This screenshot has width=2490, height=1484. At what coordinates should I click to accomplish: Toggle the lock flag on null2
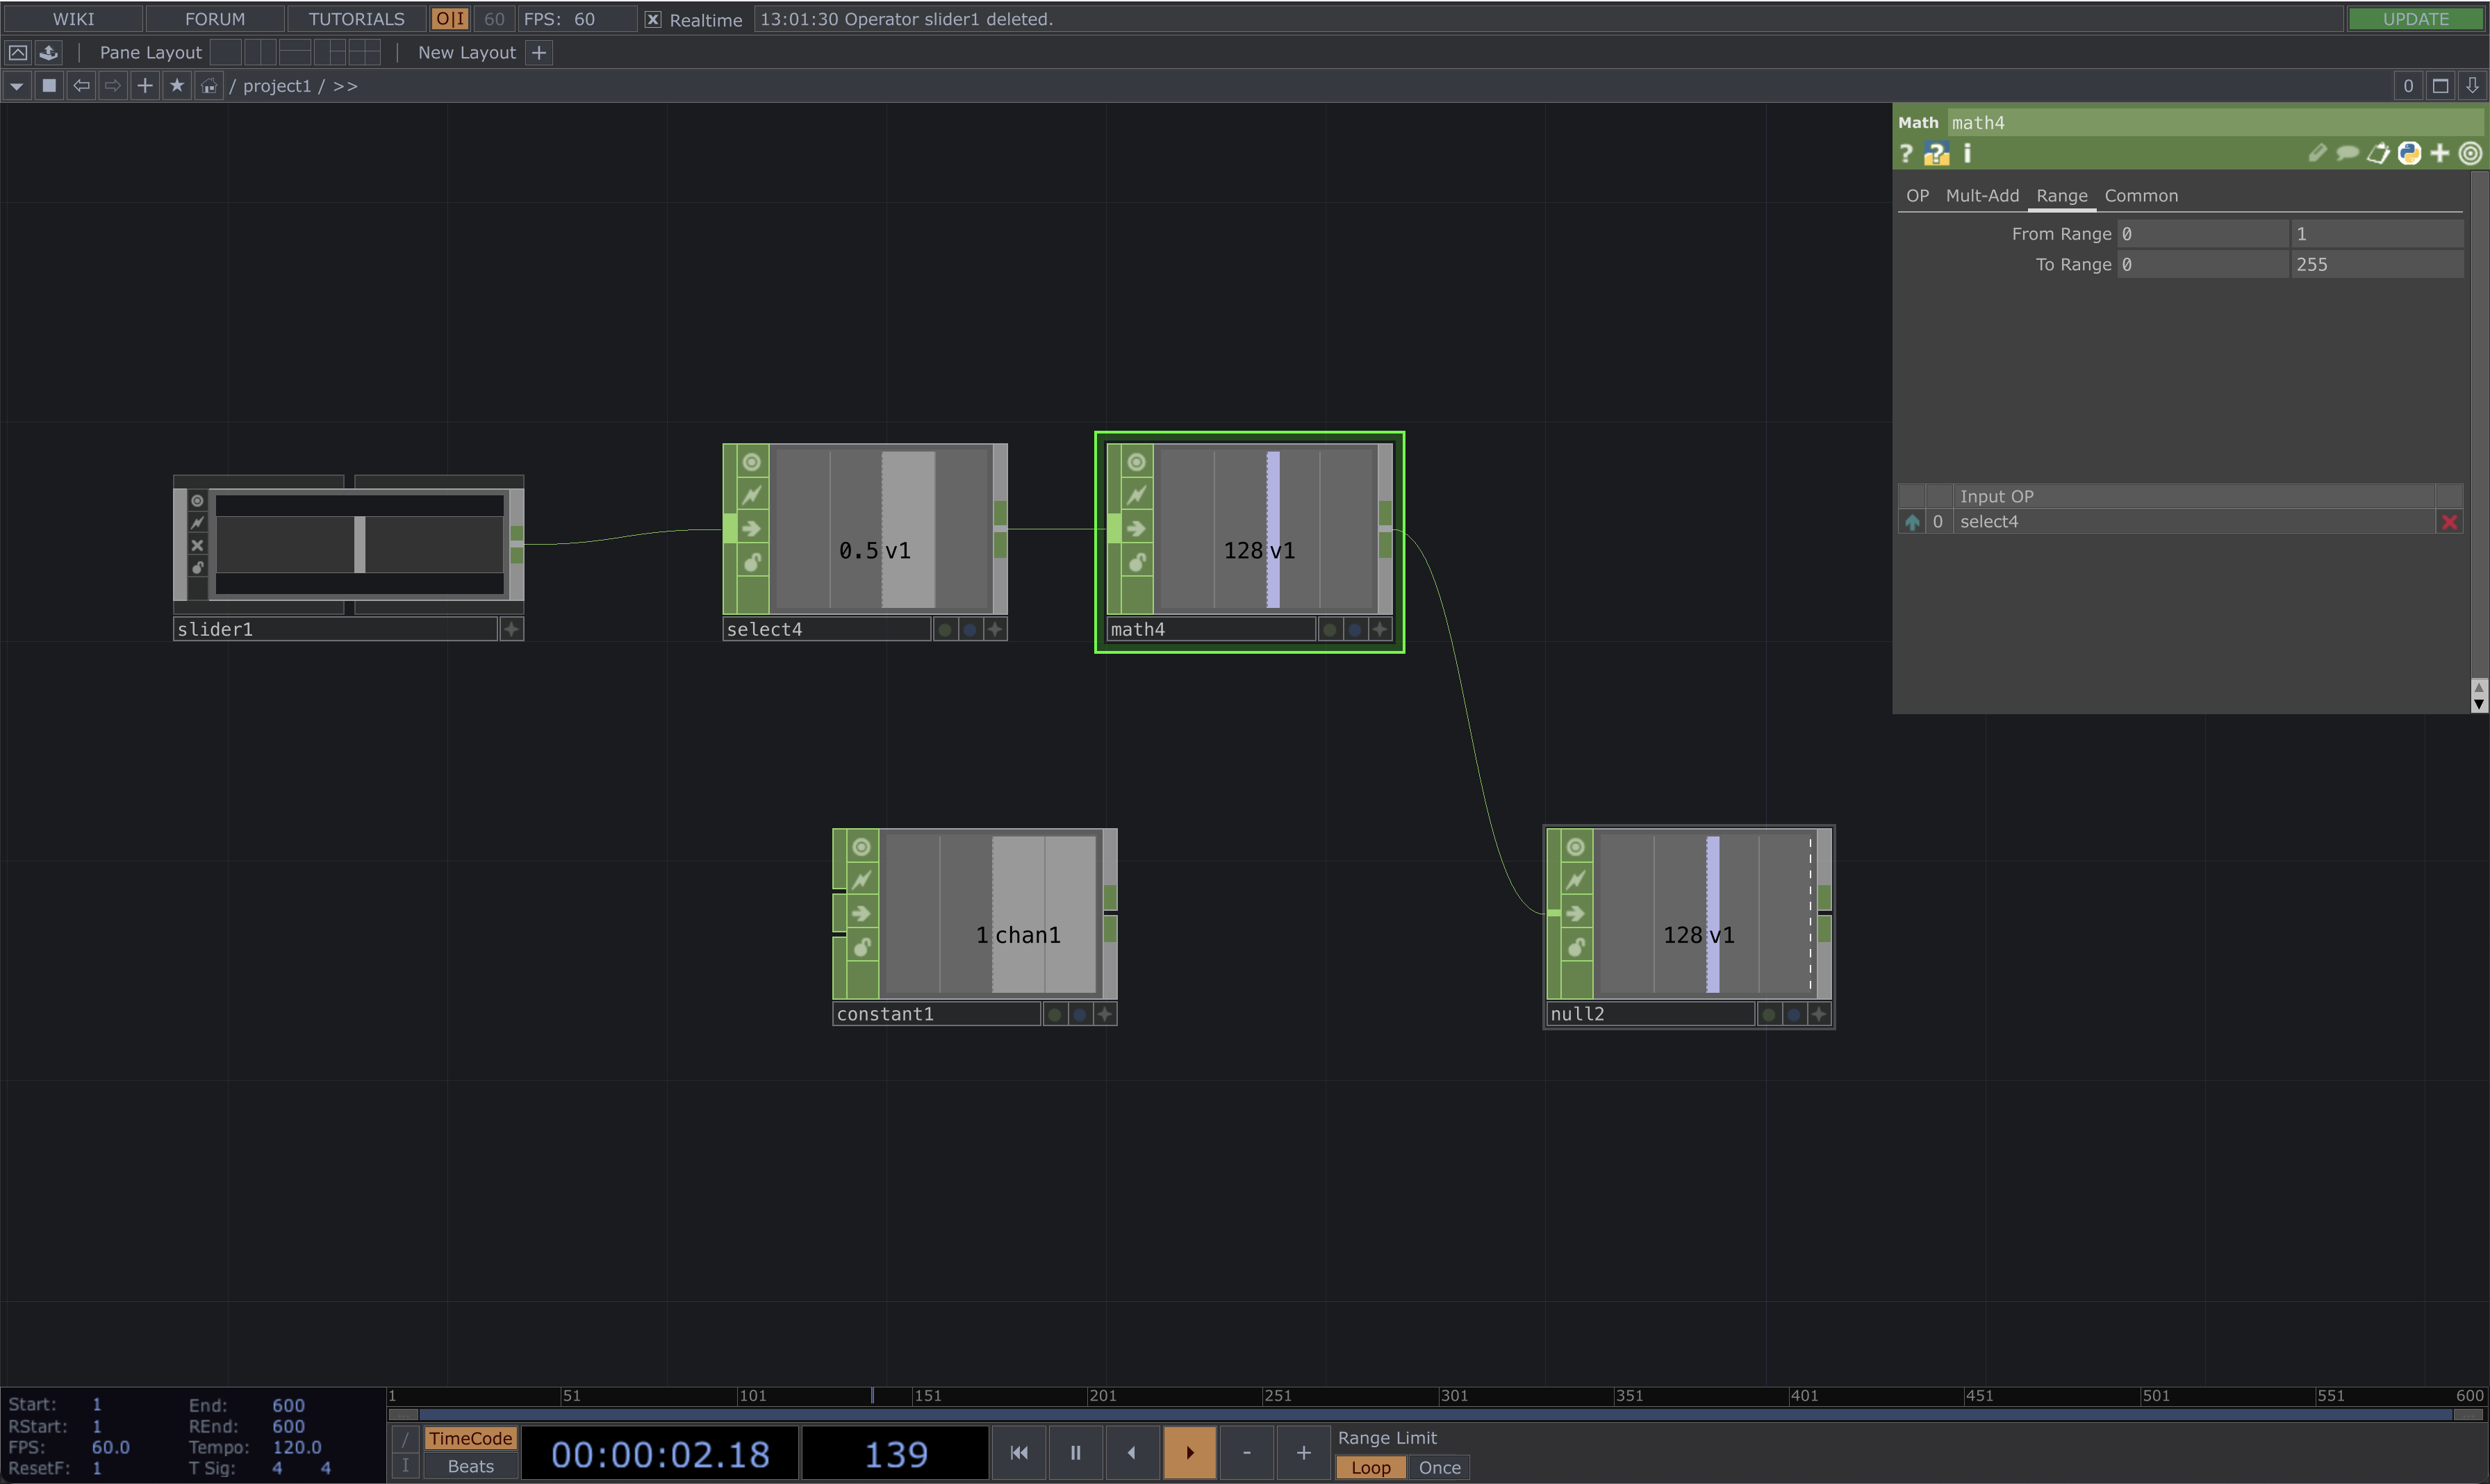coord(1576,946)
